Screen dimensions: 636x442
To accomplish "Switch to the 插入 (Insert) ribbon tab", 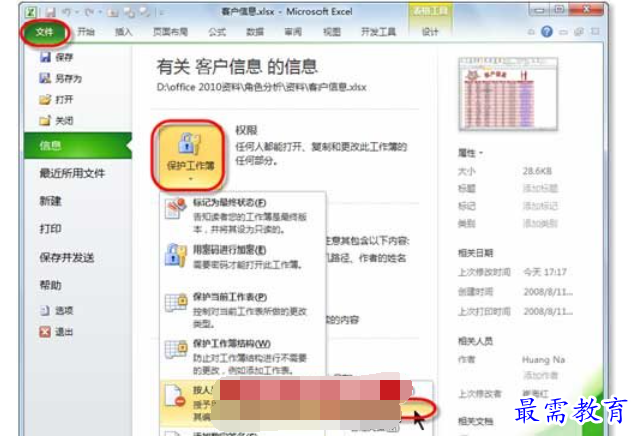I will click(x=124, y=32).
